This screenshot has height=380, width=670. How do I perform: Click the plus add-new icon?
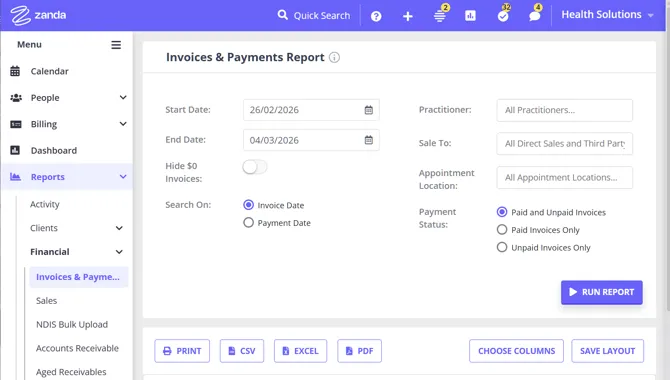(408, 16)
